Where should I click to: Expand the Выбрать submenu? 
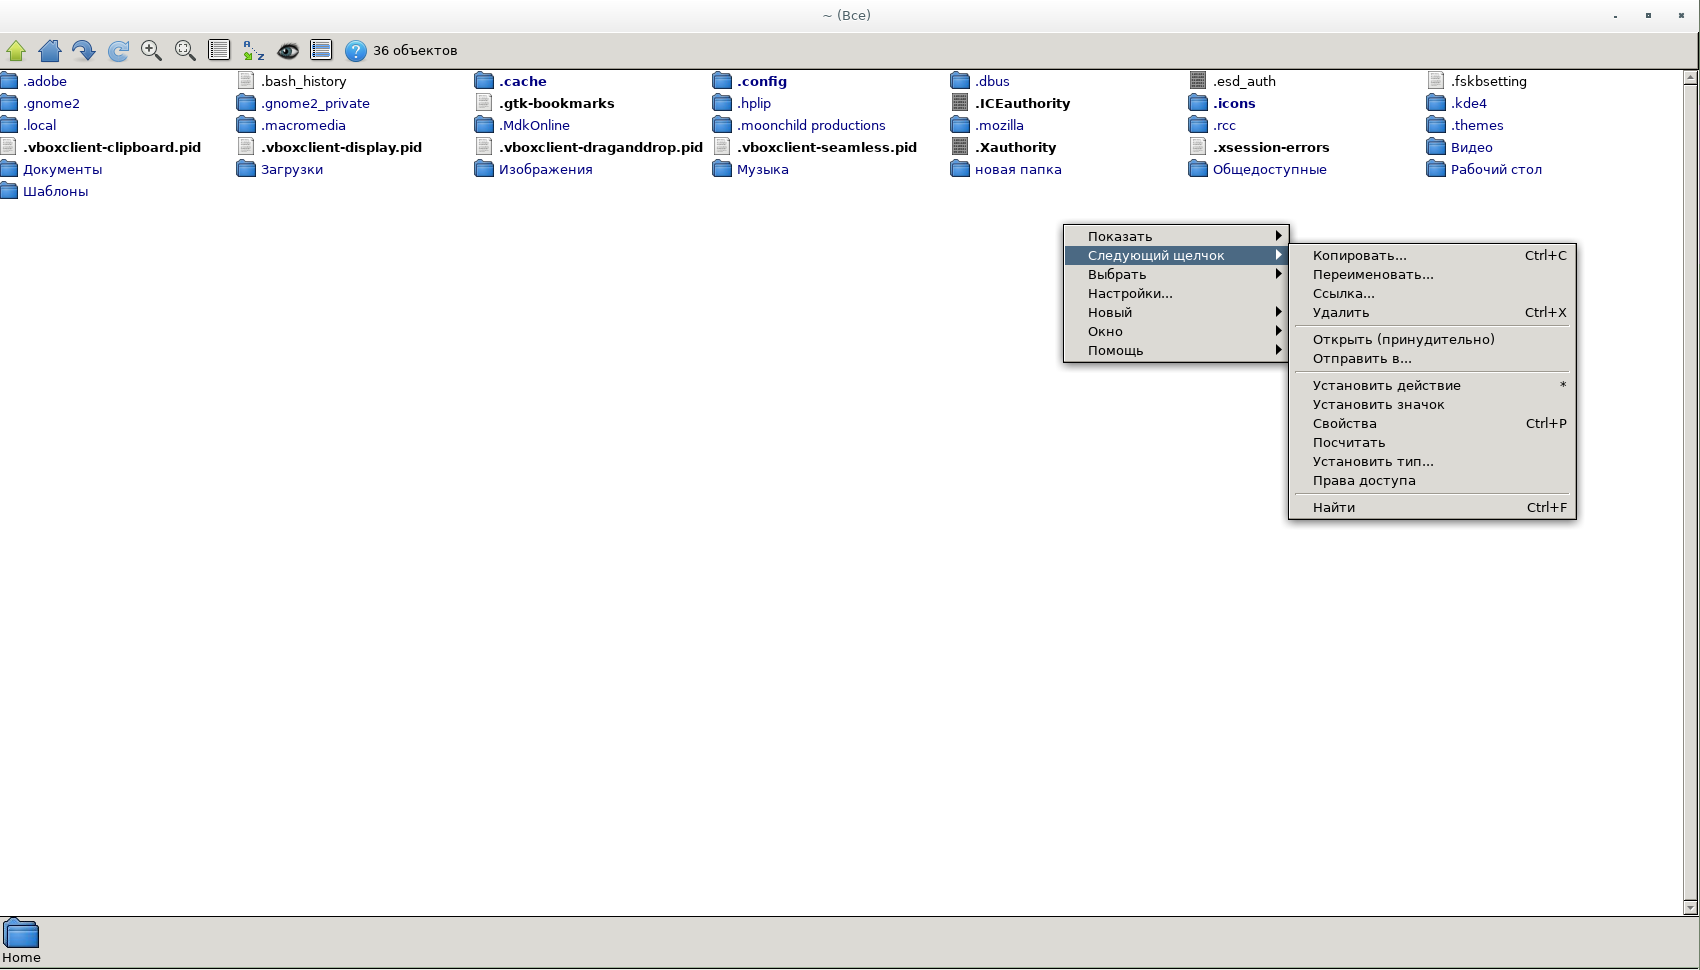click(1176, 275)
